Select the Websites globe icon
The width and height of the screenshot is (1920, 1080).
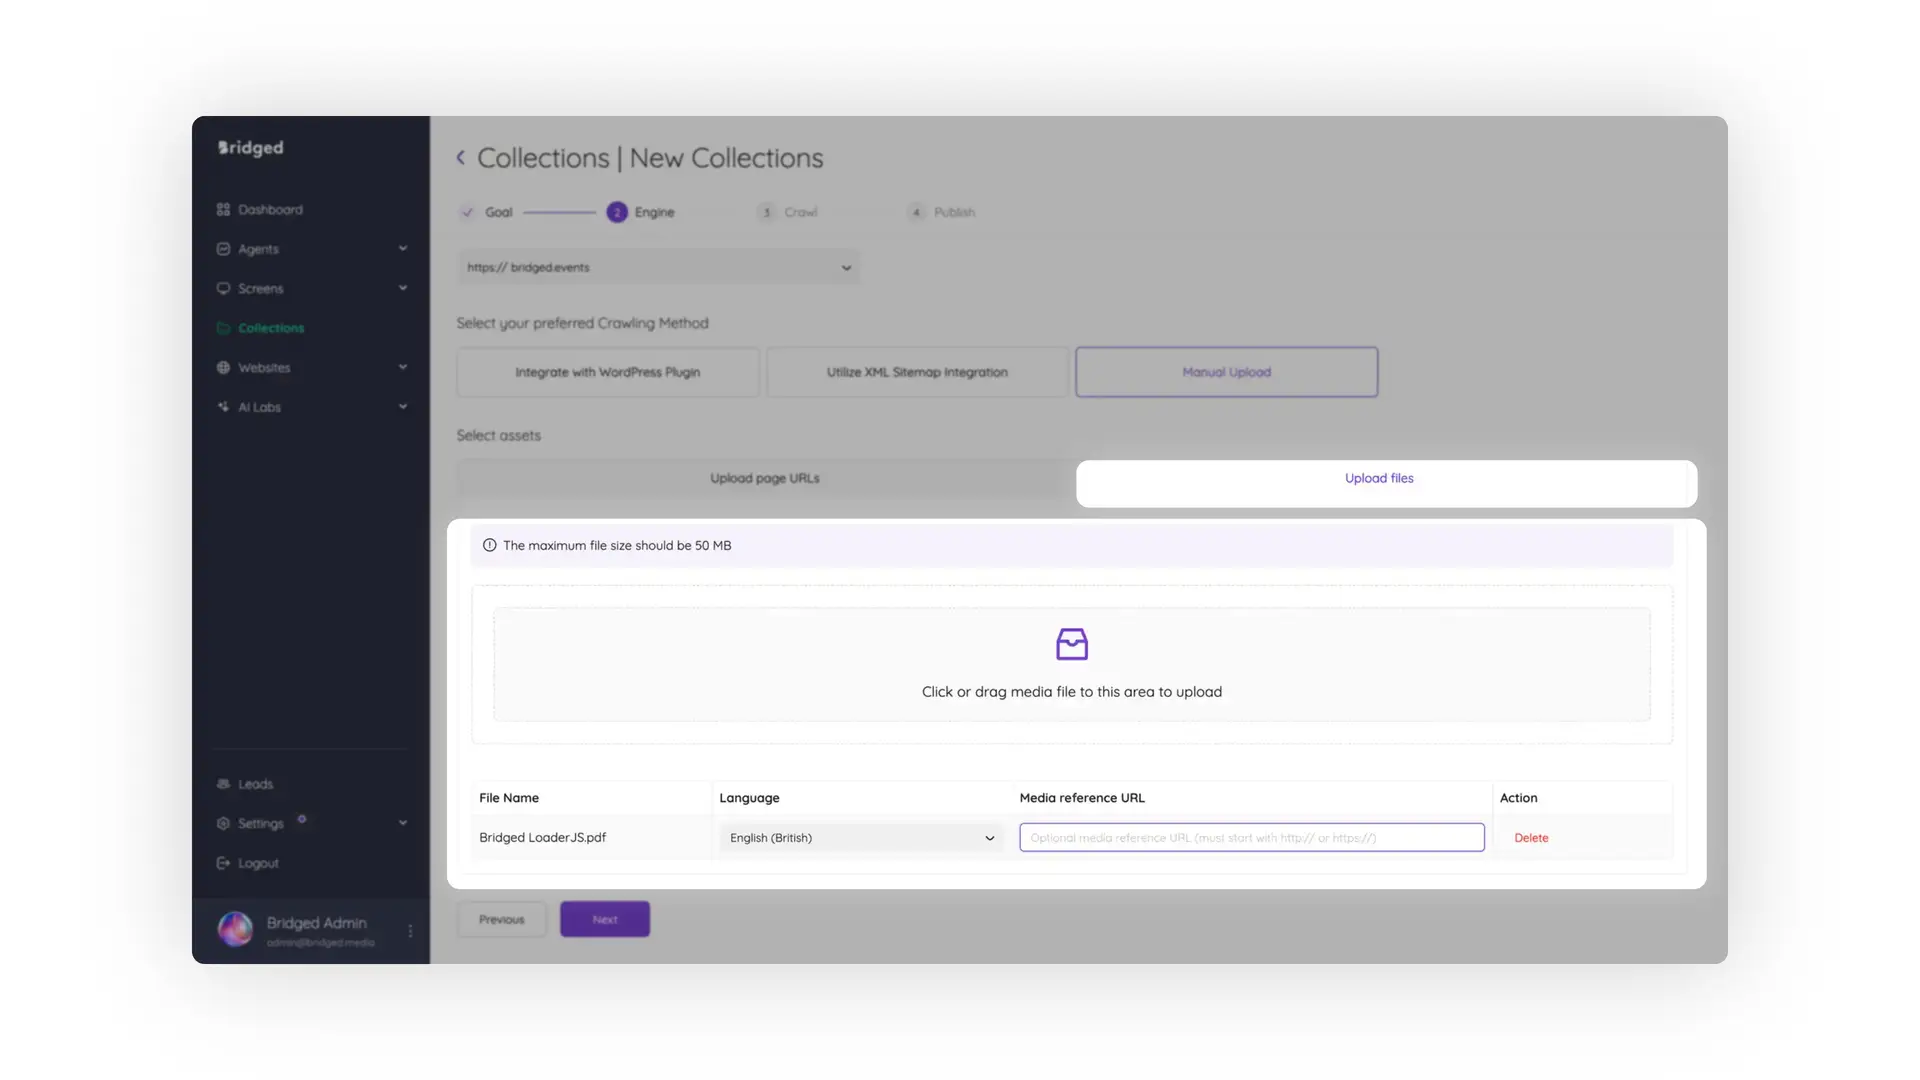[224, 367]
